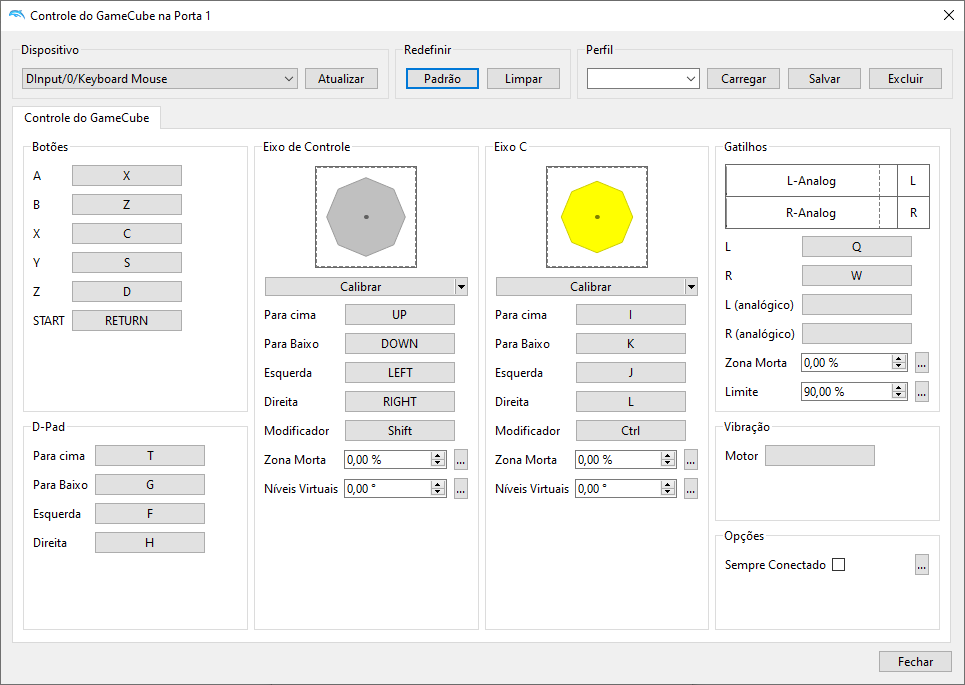Remap L trigger currently set to Q
The image size is (965, 685).
pos(857,246)
